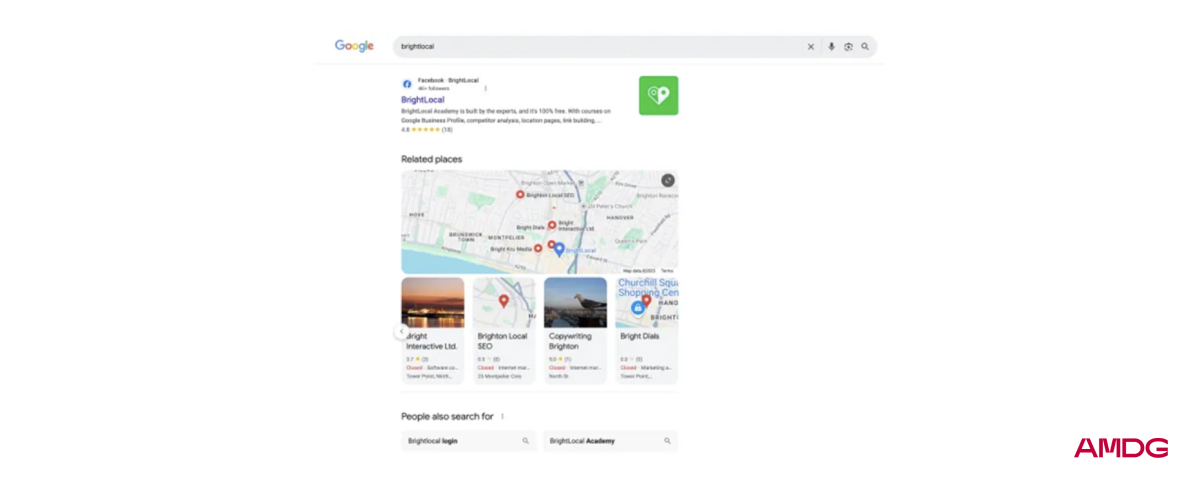Search for Brightlocal login suggestion

[x=469, y=440]
